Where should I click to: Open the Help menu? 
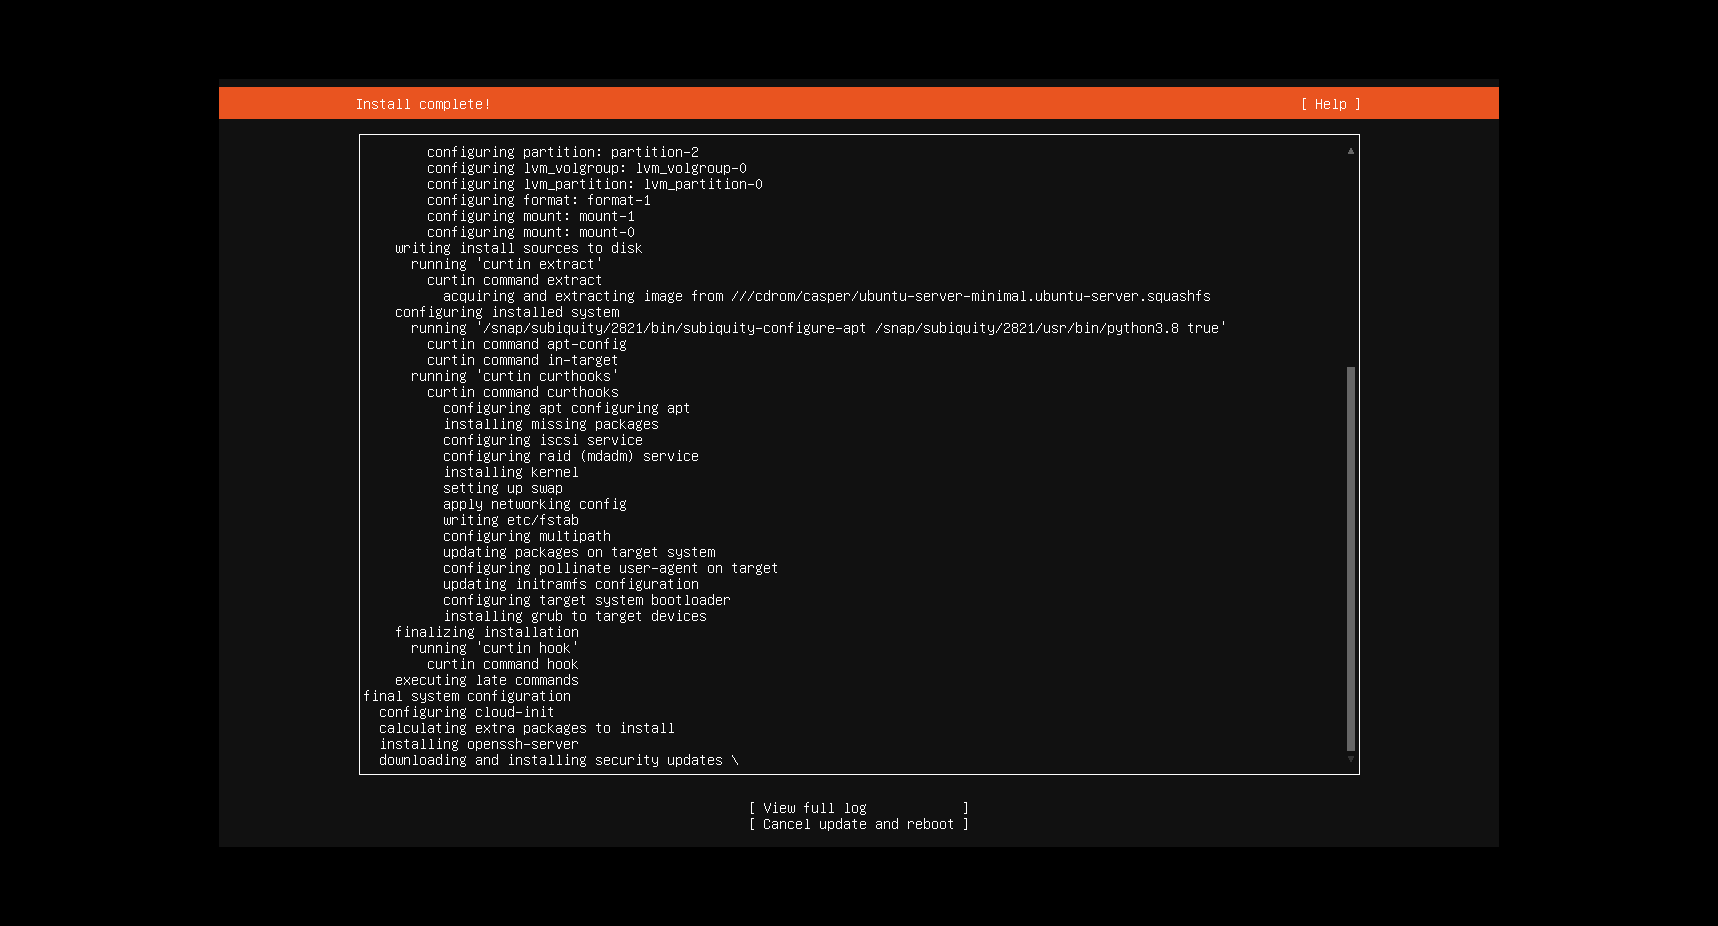point(1330,104)
